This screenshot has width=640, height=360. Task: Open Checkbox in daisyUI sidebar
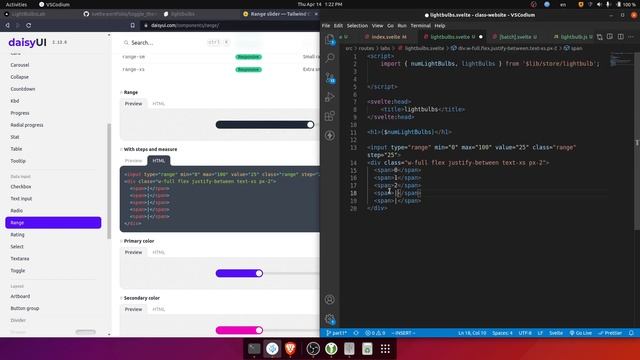point(21,187)
